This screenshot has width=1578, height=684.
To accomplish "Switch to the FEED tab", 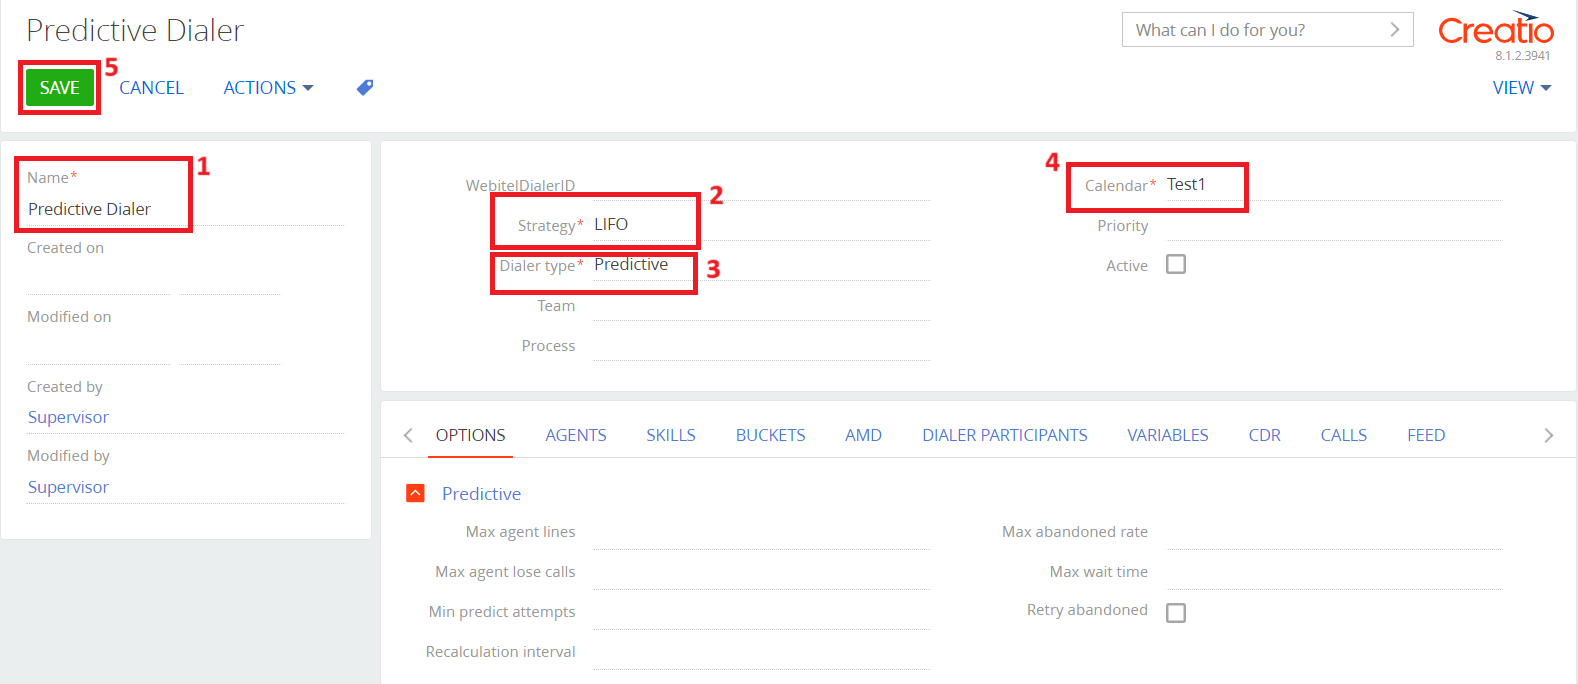I will pyautogui.click(x=1426, y=435).
